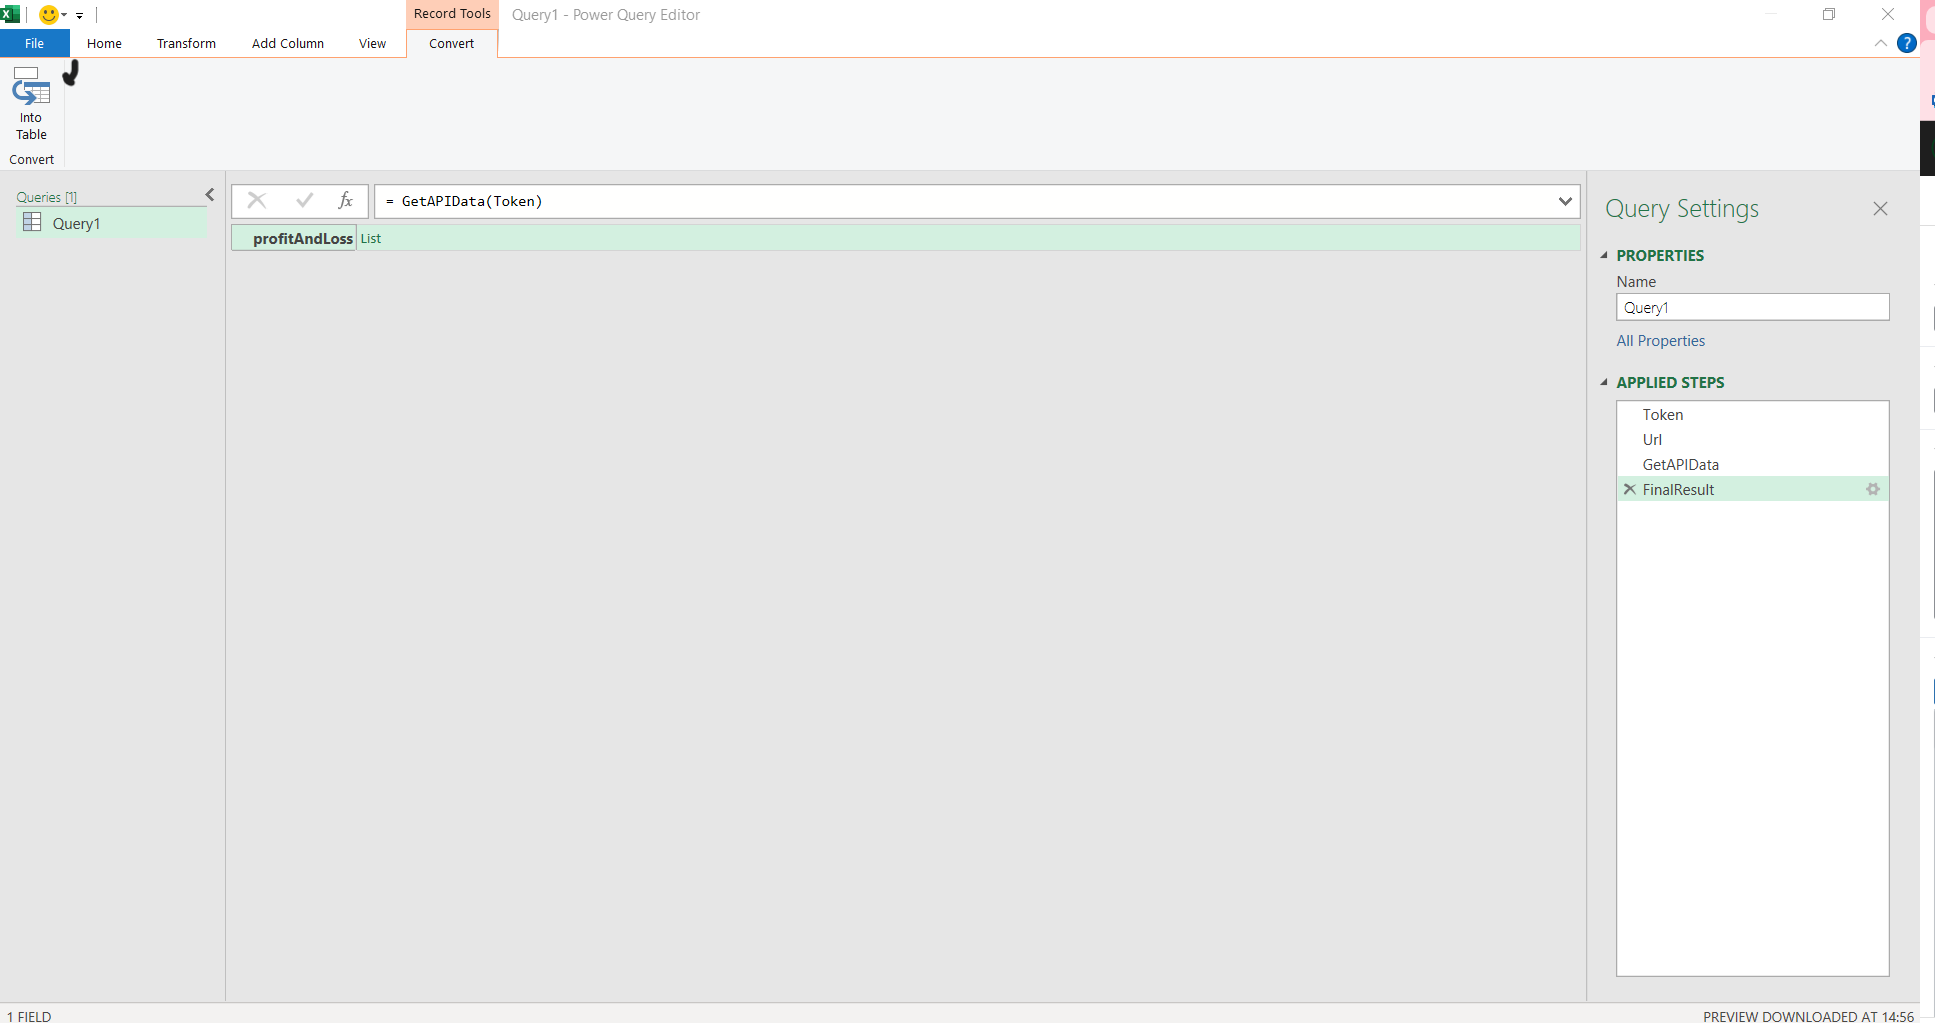
Task: Collapse the ribbon with the chevron arrow
Action: click(1880, 43)
